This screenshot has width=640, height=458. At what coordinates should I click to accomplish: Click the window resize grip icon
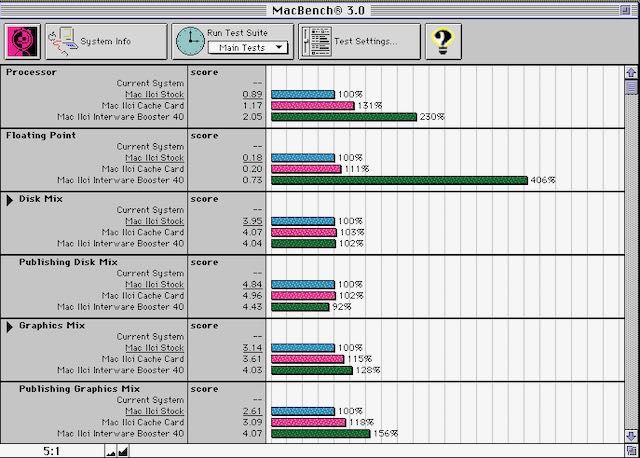click(x=631, y=451)
